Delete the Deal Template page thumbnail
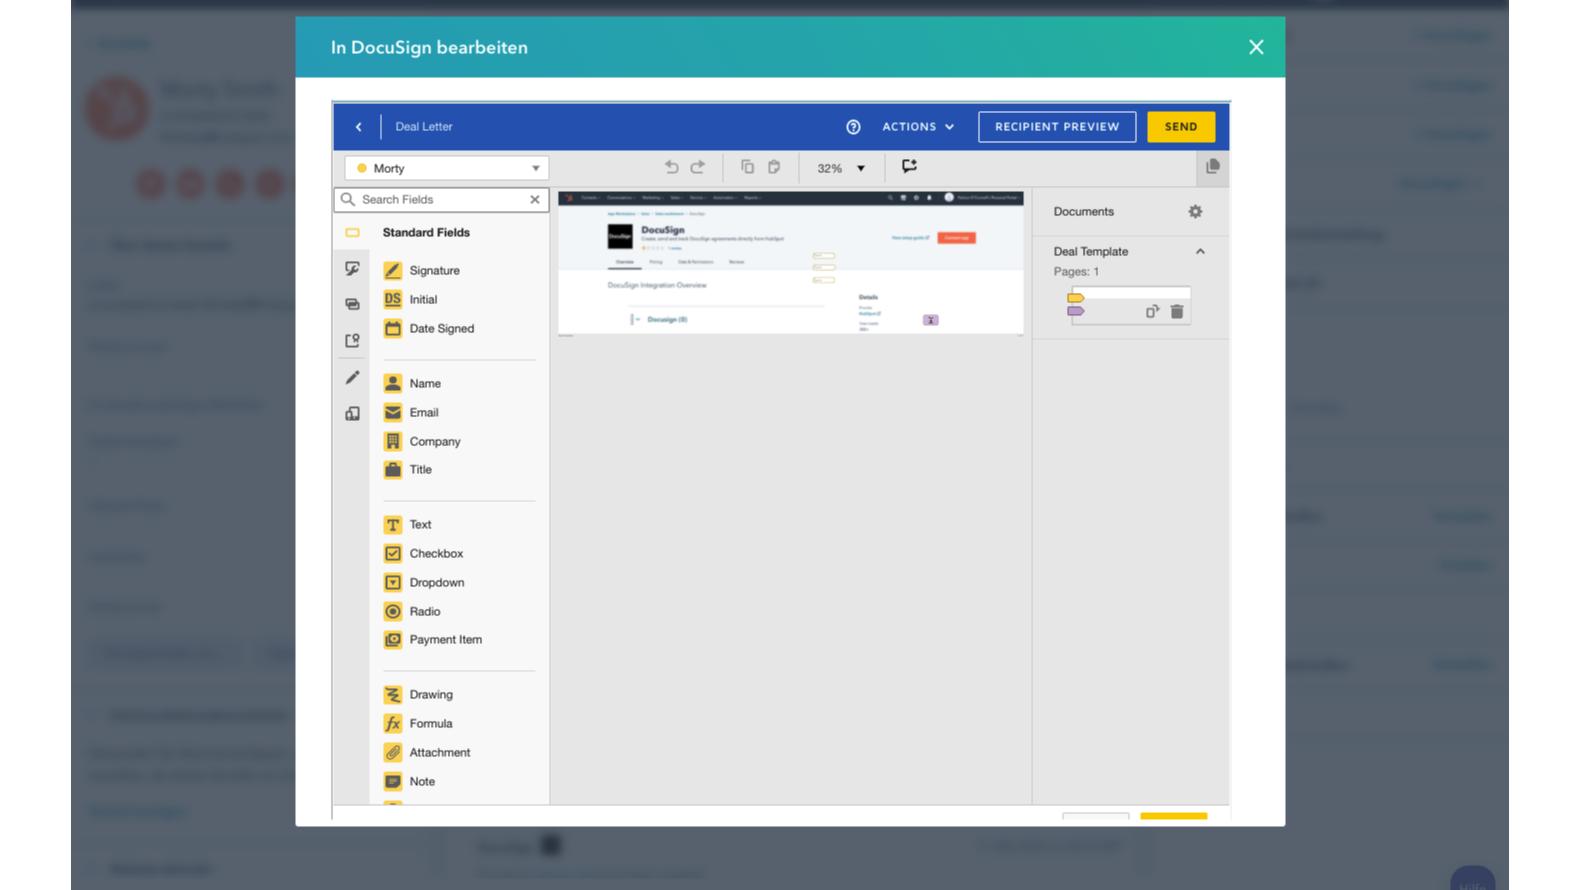The height and width of the screenshot is (890, 1582). pos(1177,312)
